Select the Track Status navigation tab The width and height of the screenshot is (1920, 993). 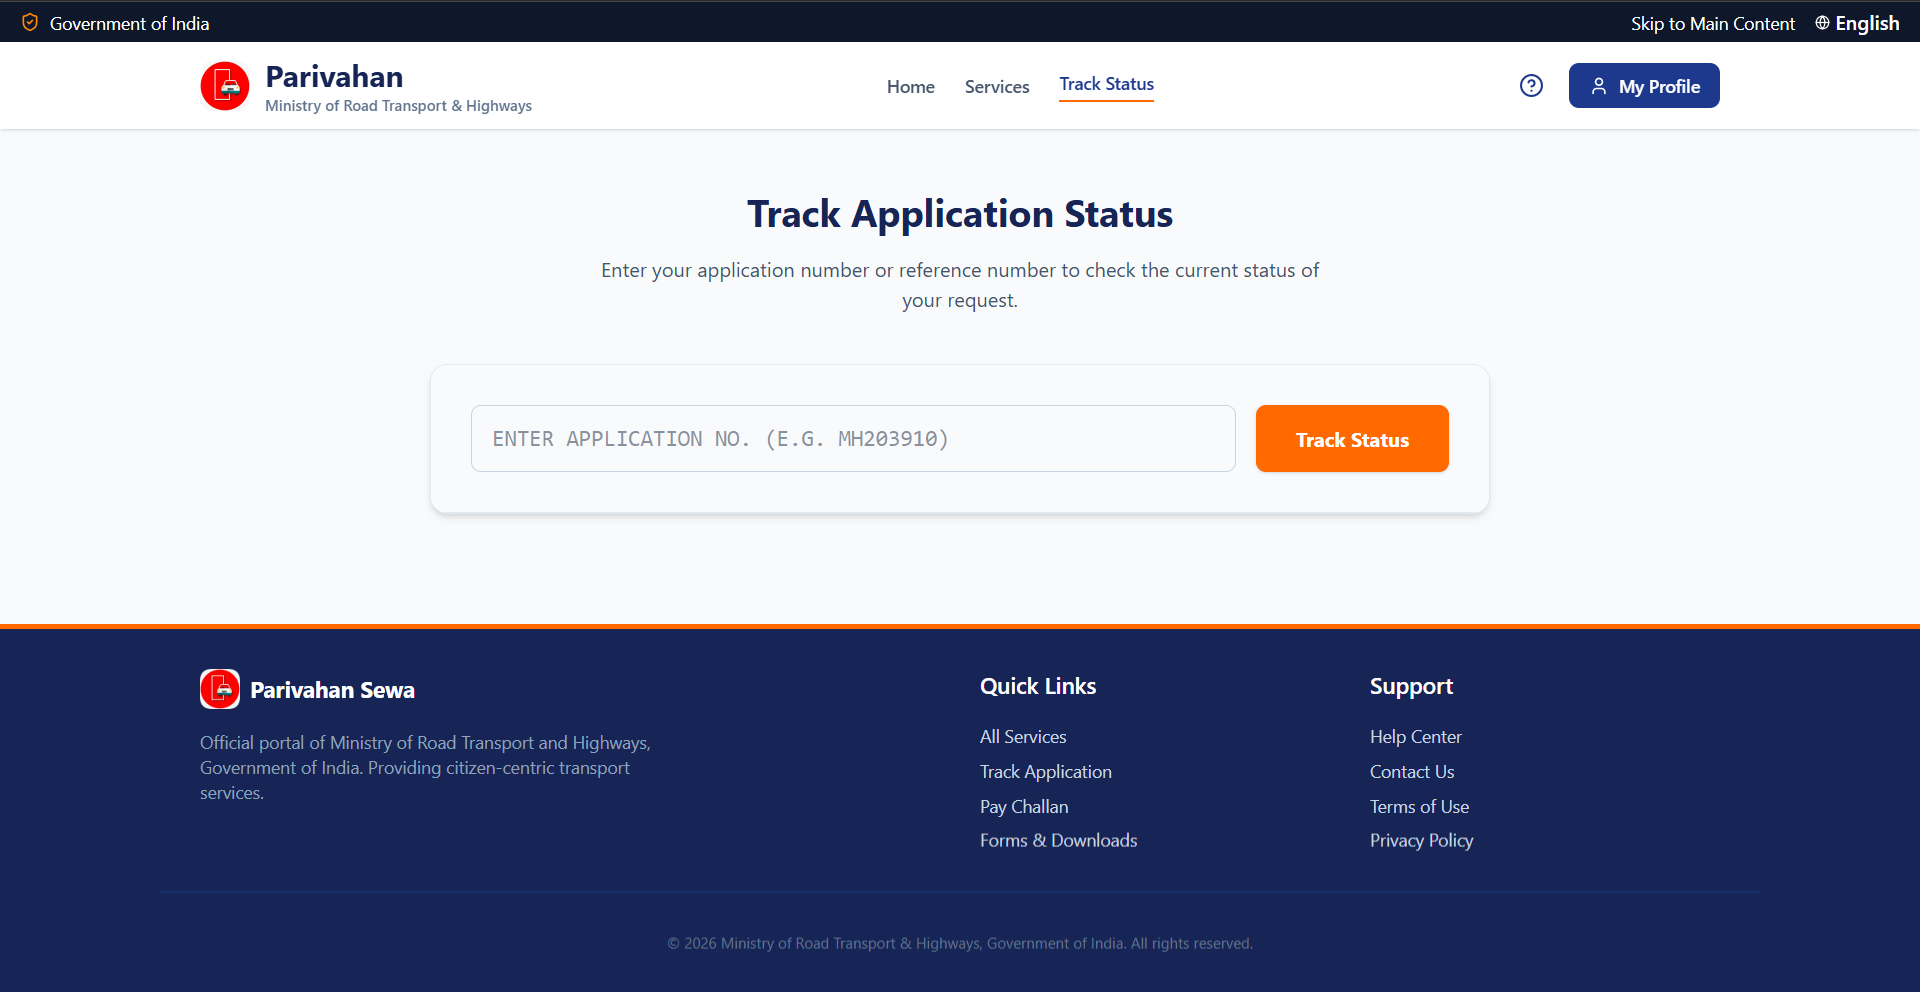click(1107, 85)
